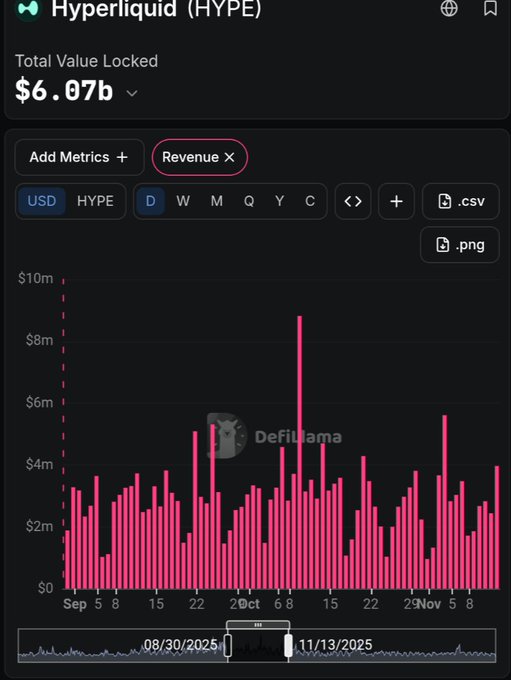This screenshot has width=511, height=680.
Task: Click the 08/30/2025 start date label
Action: (180, 644)
